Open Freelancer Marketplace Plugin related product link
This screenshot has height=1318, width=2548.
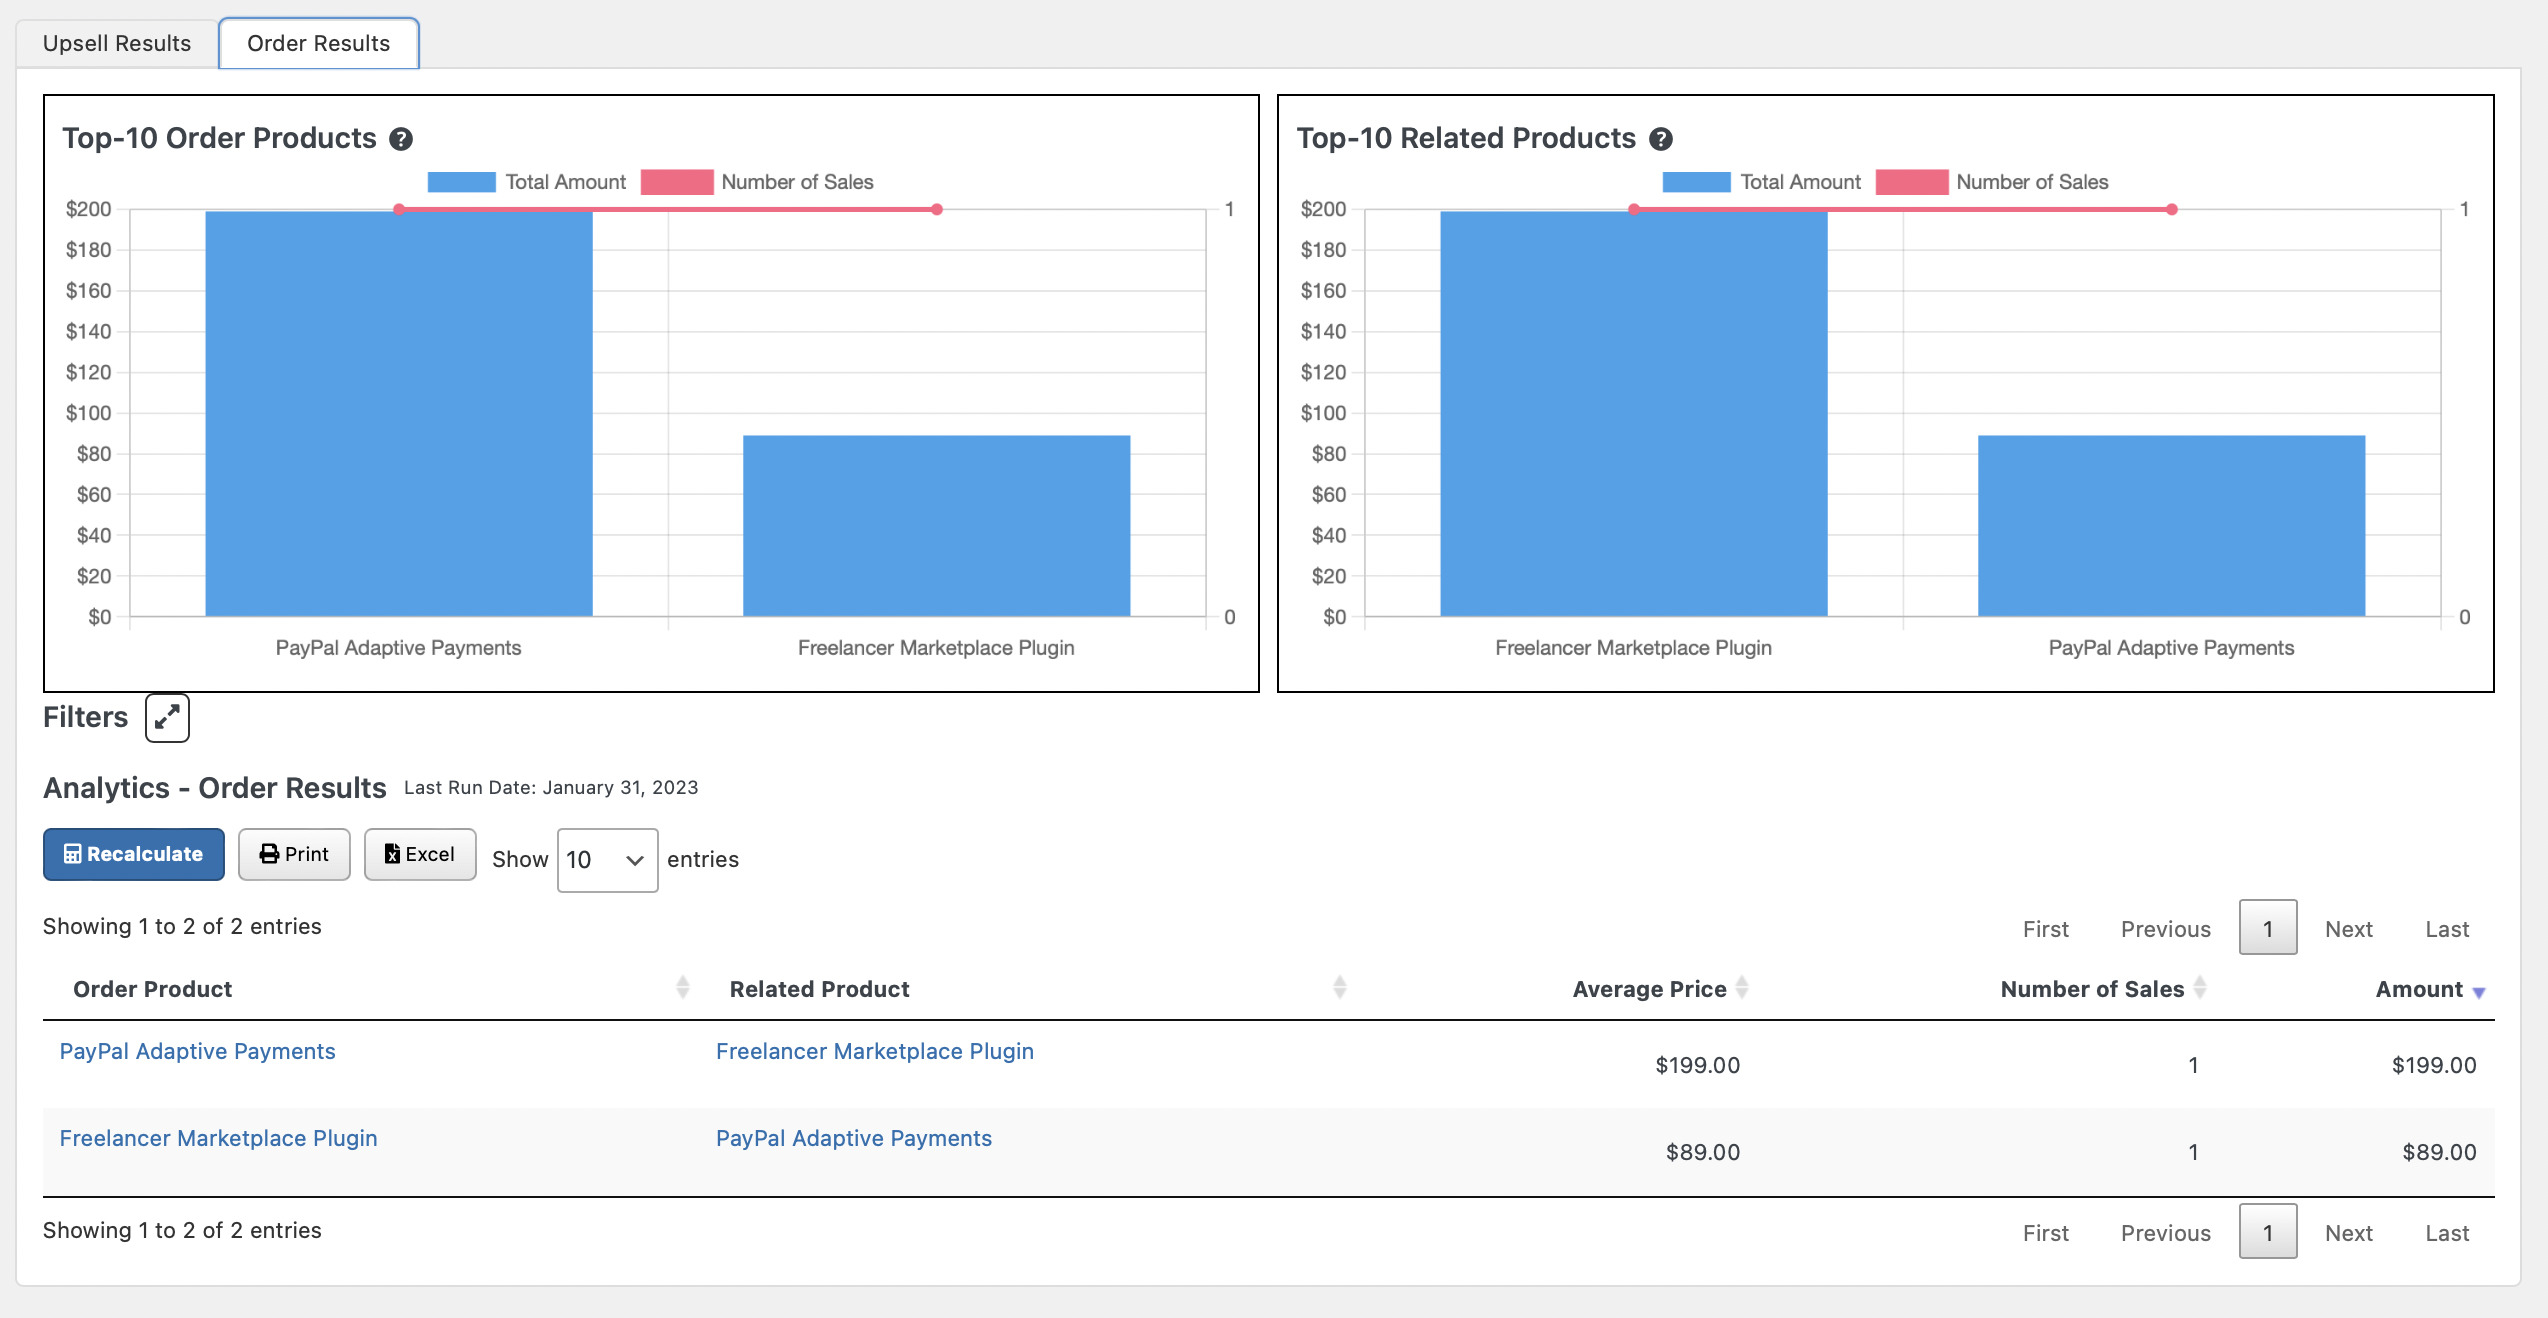pyautogui.click(x=875, y=1051)
